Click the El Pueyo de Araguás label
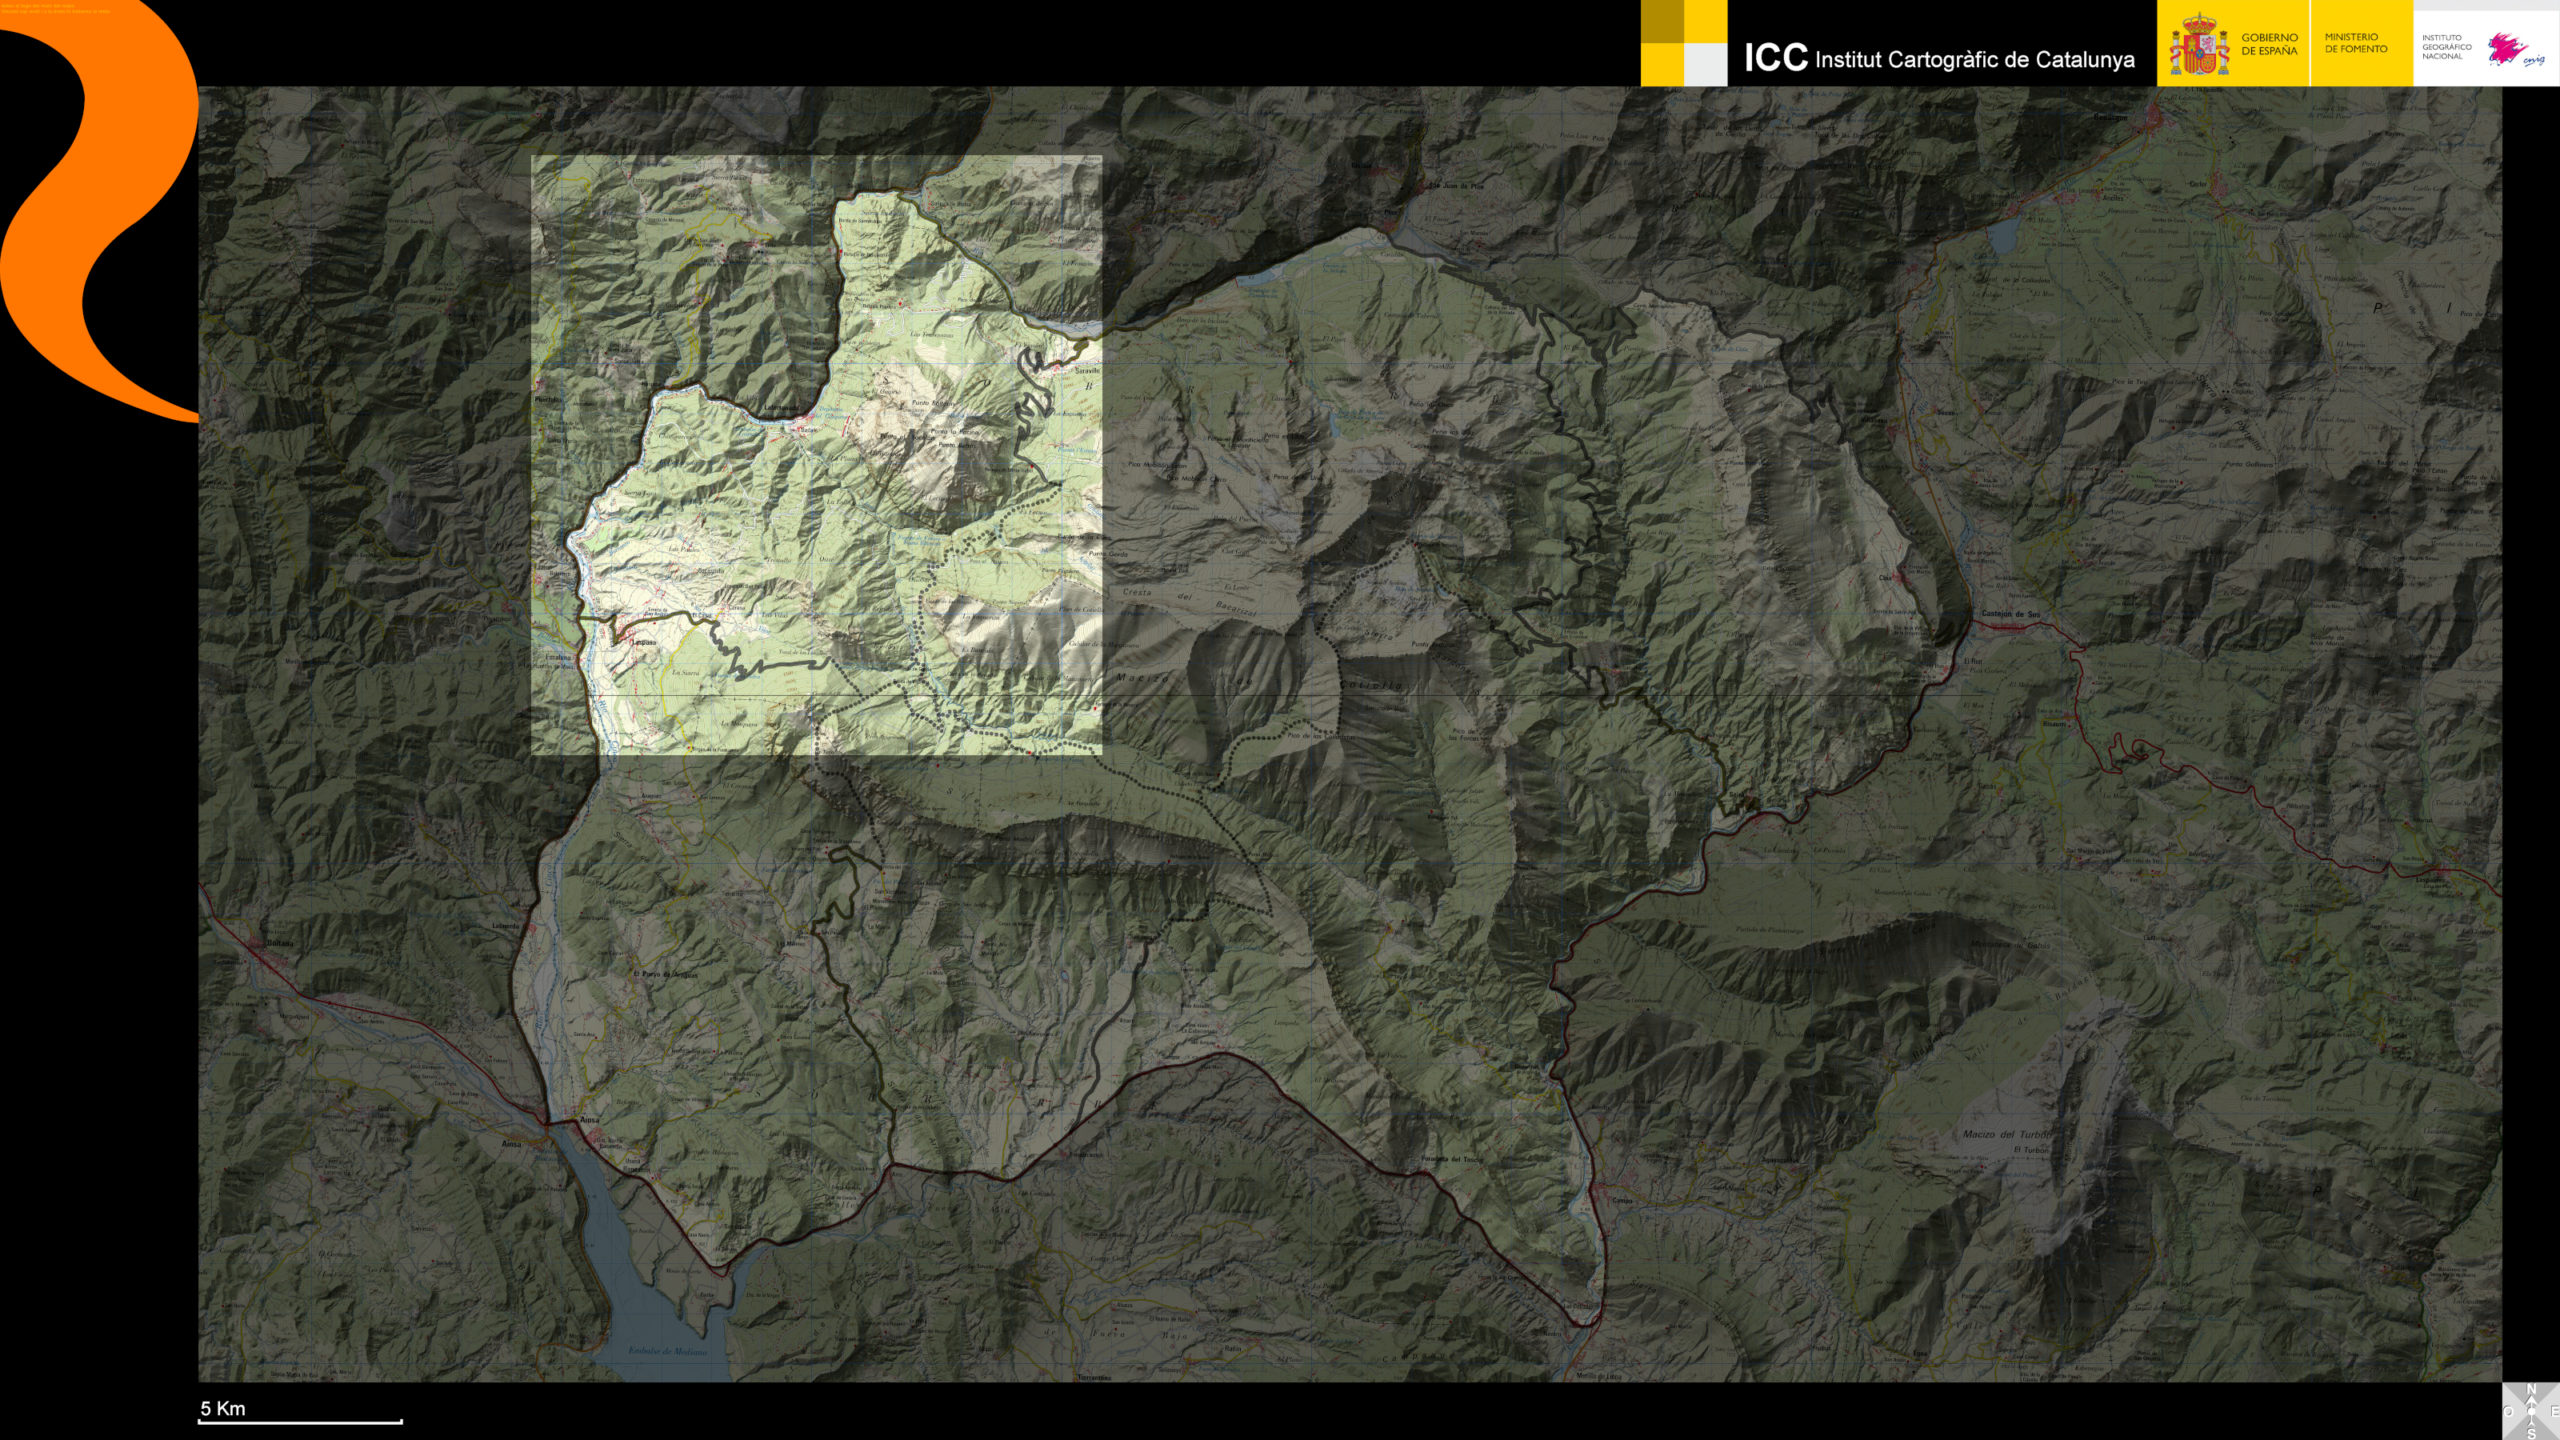2560x1440 pixels. (x=665, y=974)
